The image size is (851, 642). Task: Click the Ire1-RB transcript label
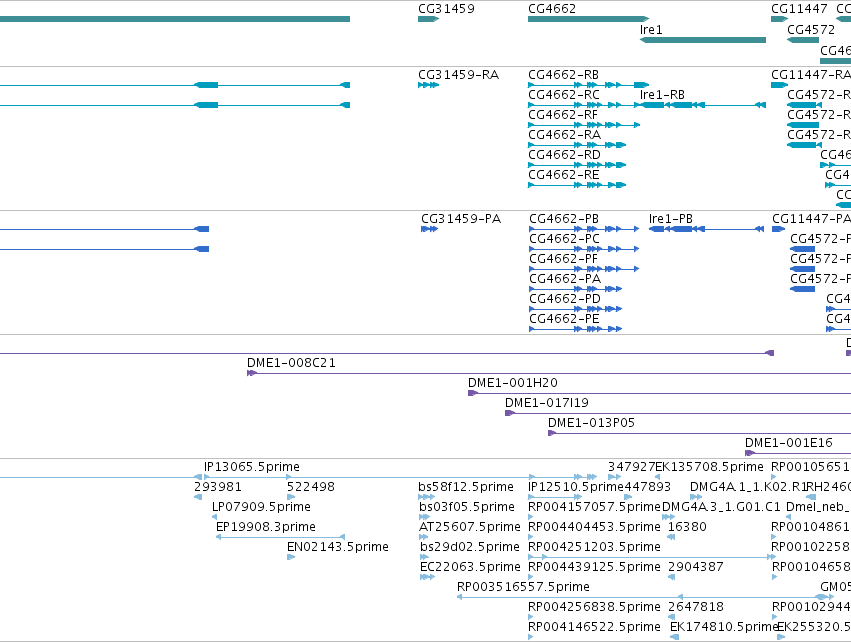click(x=663, y=95)
